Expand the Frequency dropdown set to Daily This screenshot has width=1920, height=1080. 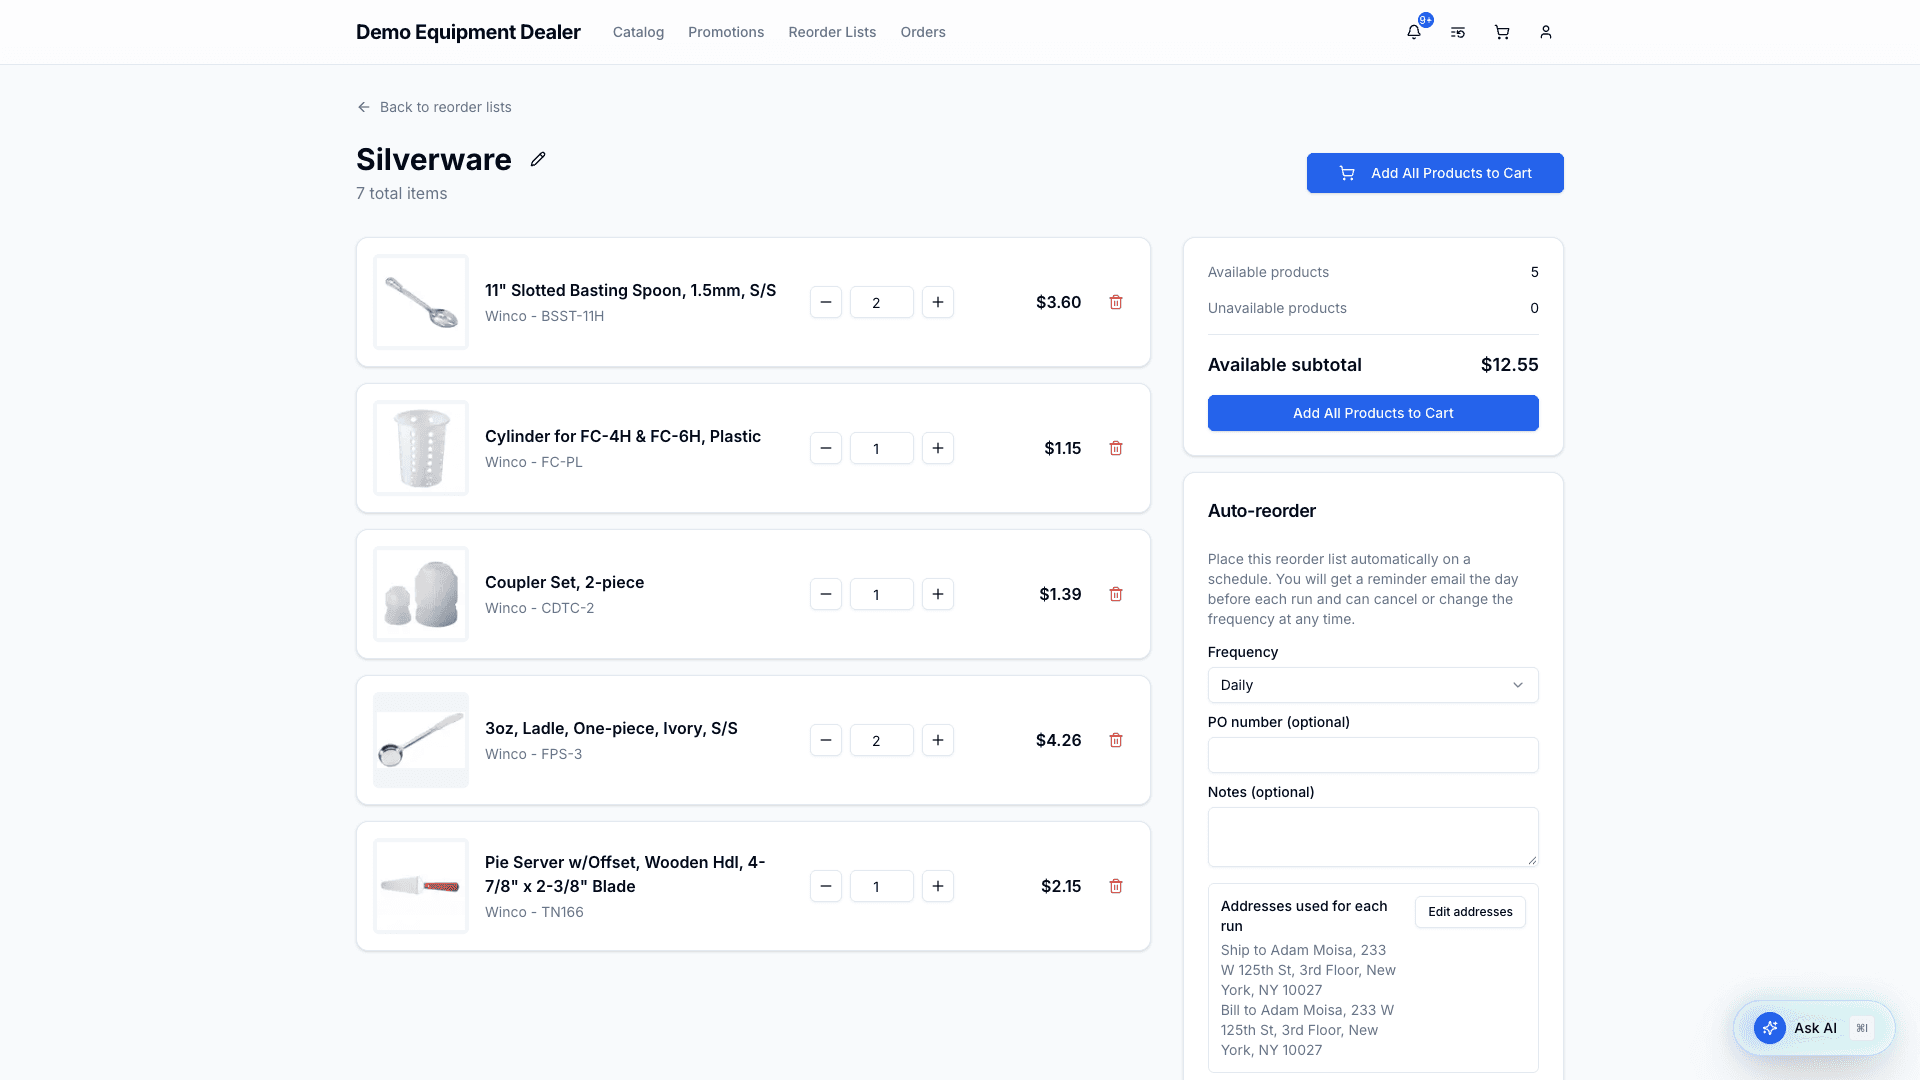(x=1373, y=685)
